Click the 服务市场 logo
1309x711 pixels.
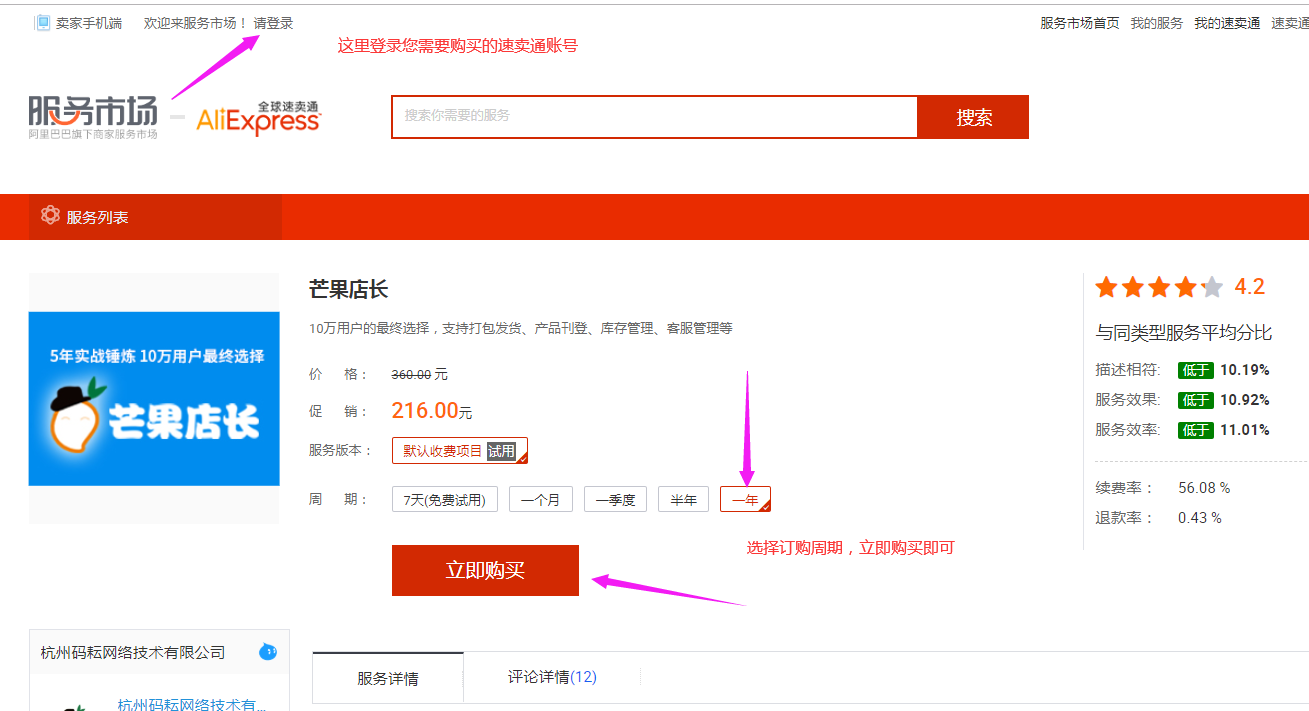pyautogui.click(x=93, y=117)
